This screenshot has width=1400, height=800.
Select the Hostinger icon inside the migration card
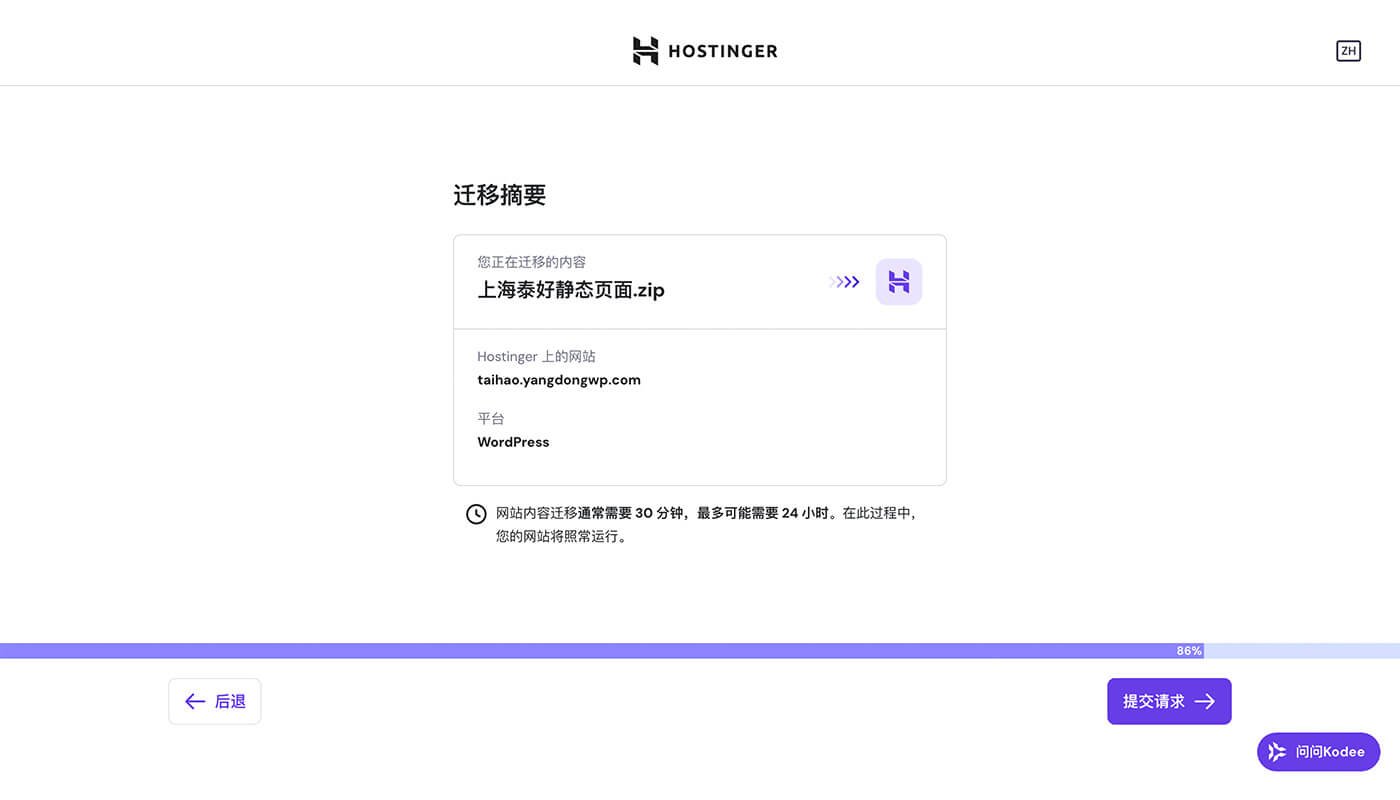point(898,281)
